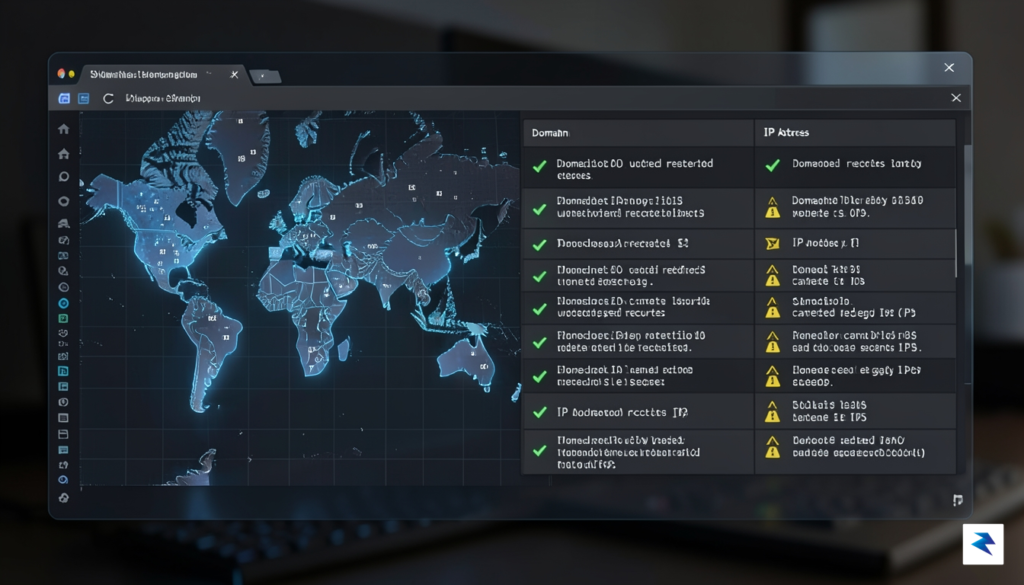Image resolution: width=1024 pixels, height=585 pixels.
Task: Sort by the Domahn column header
Action: [638, 133]
